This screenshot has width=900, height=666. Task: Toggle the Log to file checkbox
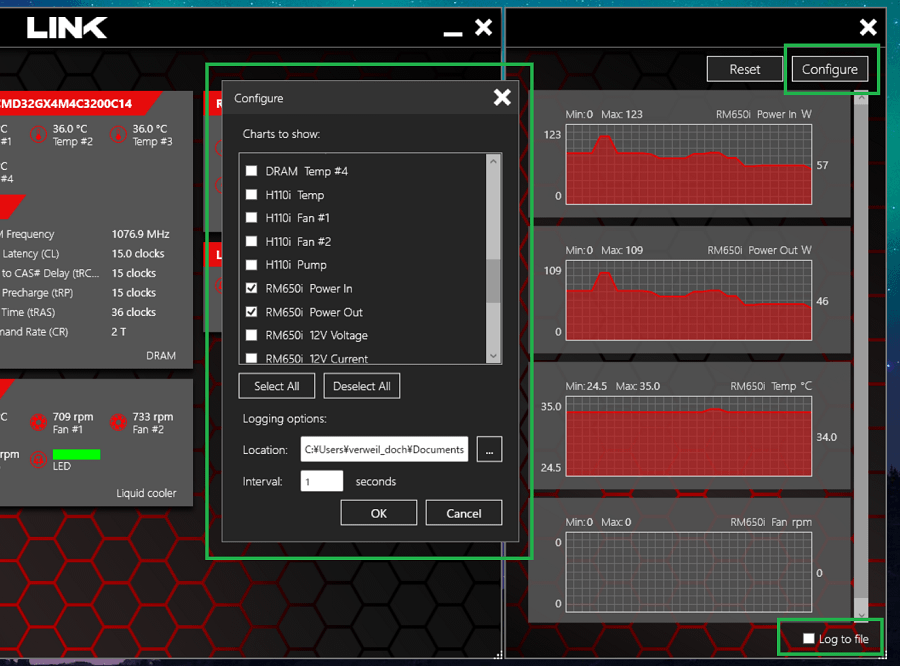[809, 639]
